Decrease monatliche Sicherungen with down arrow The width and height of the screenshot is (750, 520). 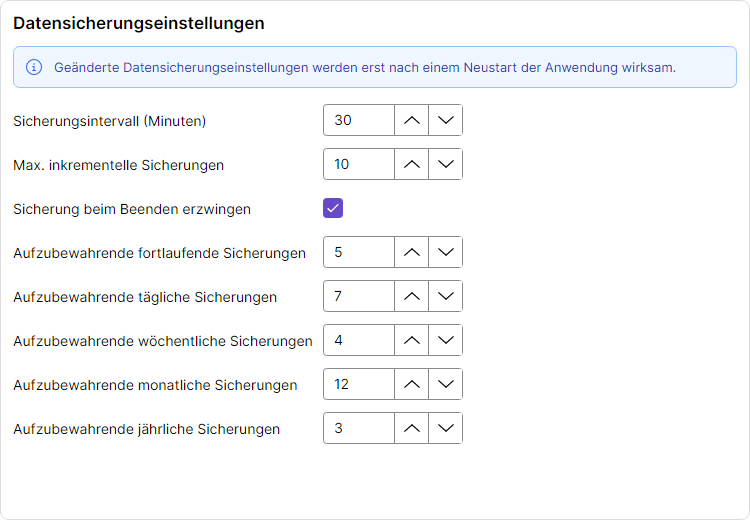445,384
